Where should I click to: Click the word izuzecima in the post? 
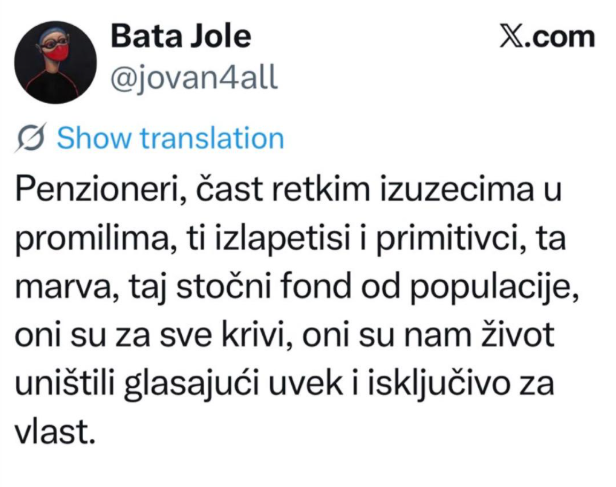(457, 189)
